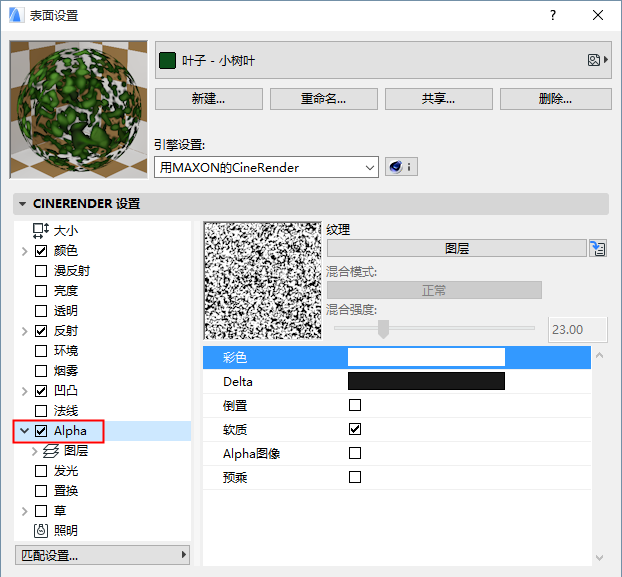The width and height of the screenshot is (622, 577).
Task: Expand the 凹凸 tree item
Action: pos(25,391)
